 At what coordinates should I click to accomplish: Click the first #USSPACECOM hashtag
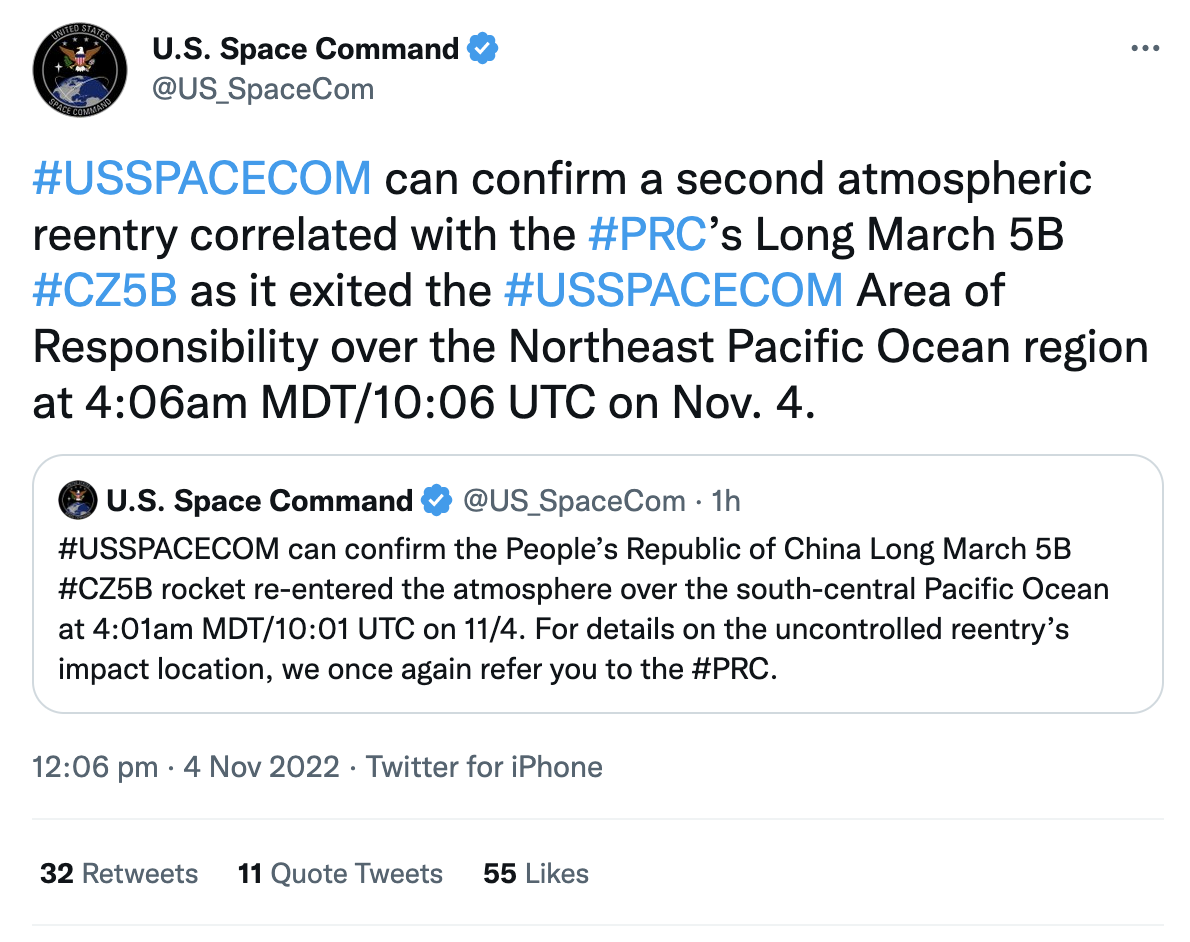coord(202,179)
